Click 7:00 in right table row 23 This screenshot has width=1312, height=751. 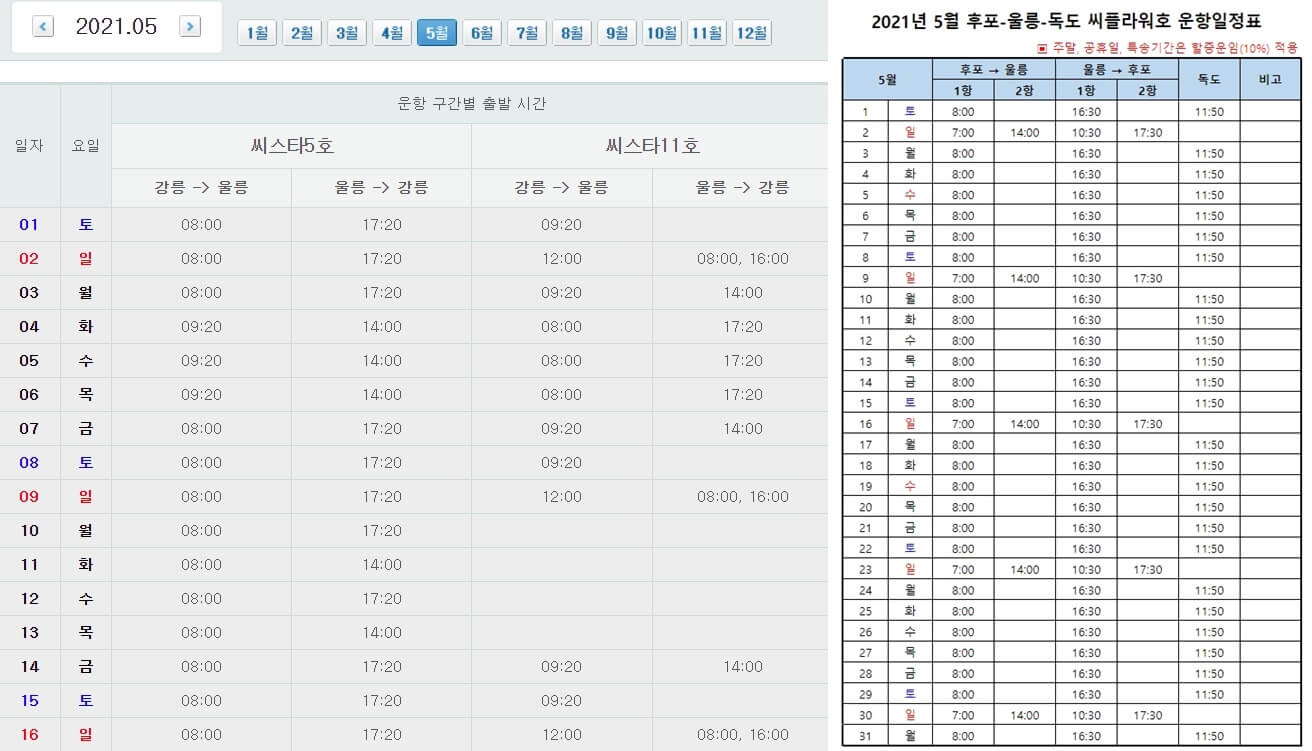point(963,570)
